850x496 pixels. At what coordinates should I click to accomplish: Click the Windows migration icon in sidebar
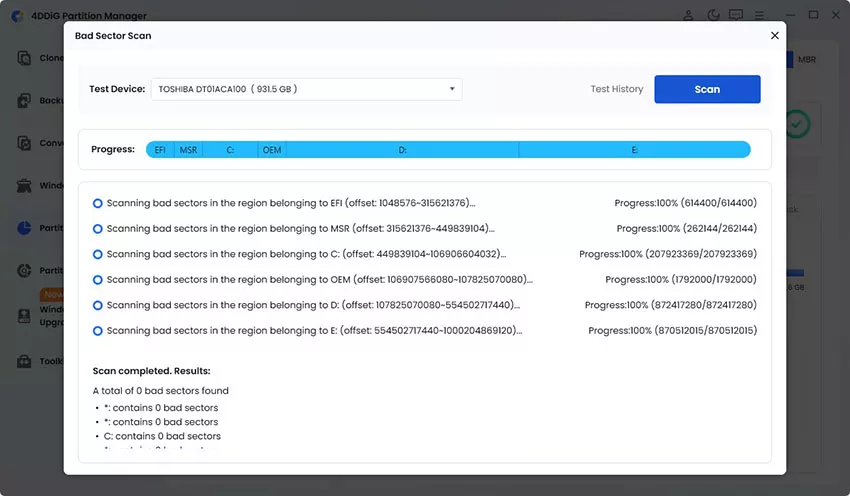pos(24,185)
